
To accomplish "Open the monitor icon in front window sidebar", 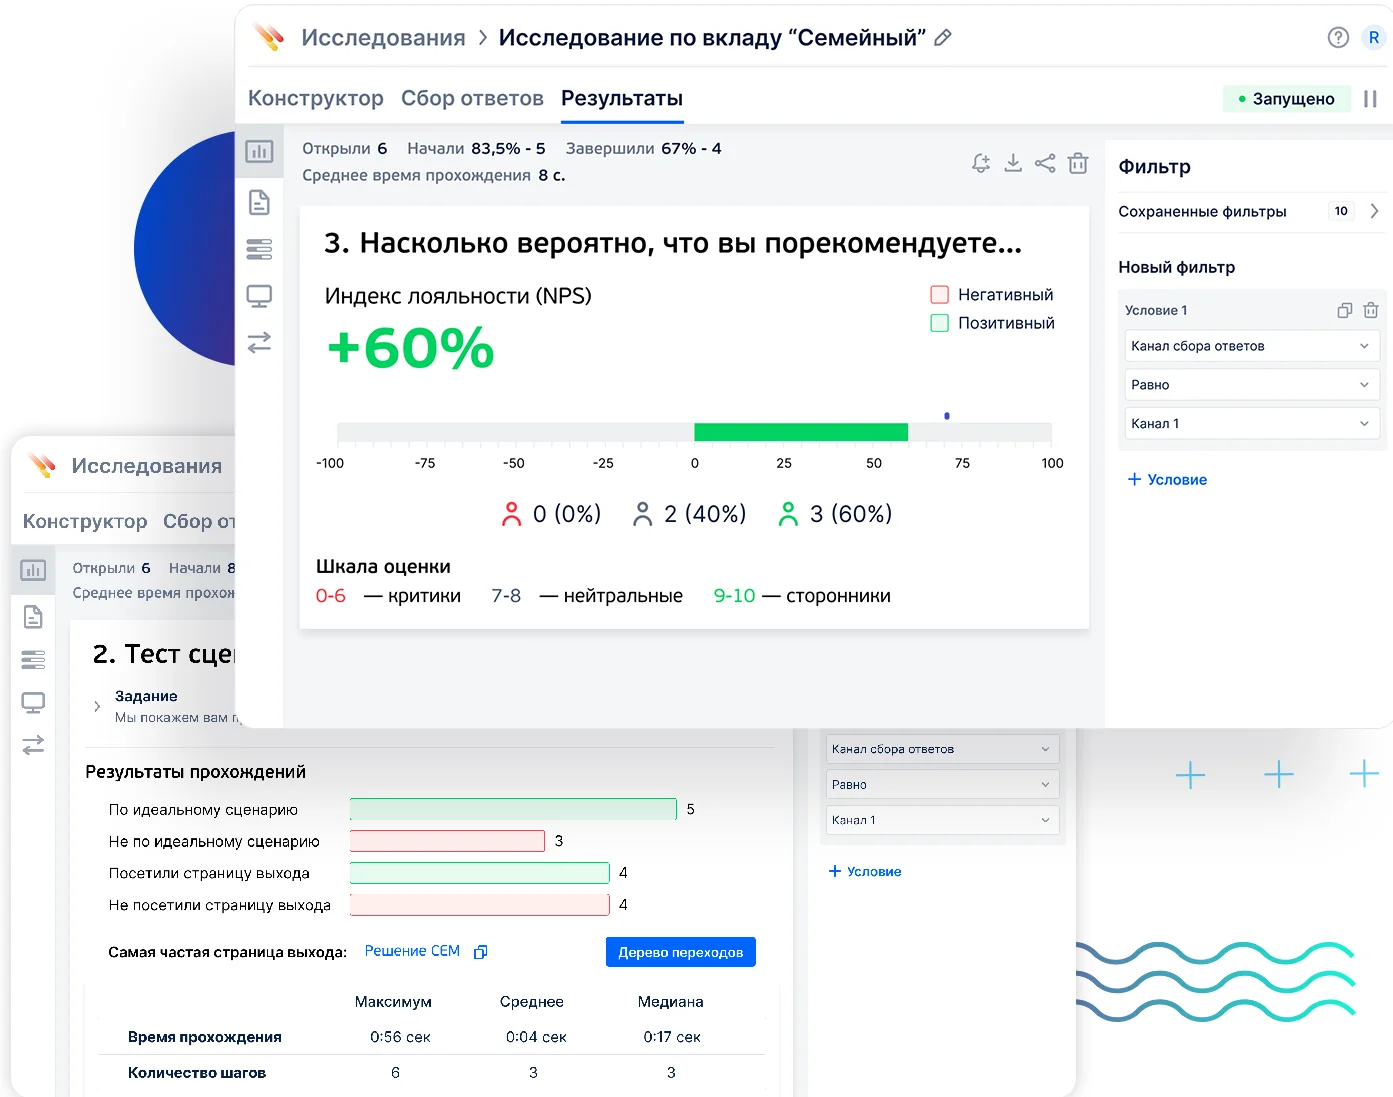I will click(259, 296).
